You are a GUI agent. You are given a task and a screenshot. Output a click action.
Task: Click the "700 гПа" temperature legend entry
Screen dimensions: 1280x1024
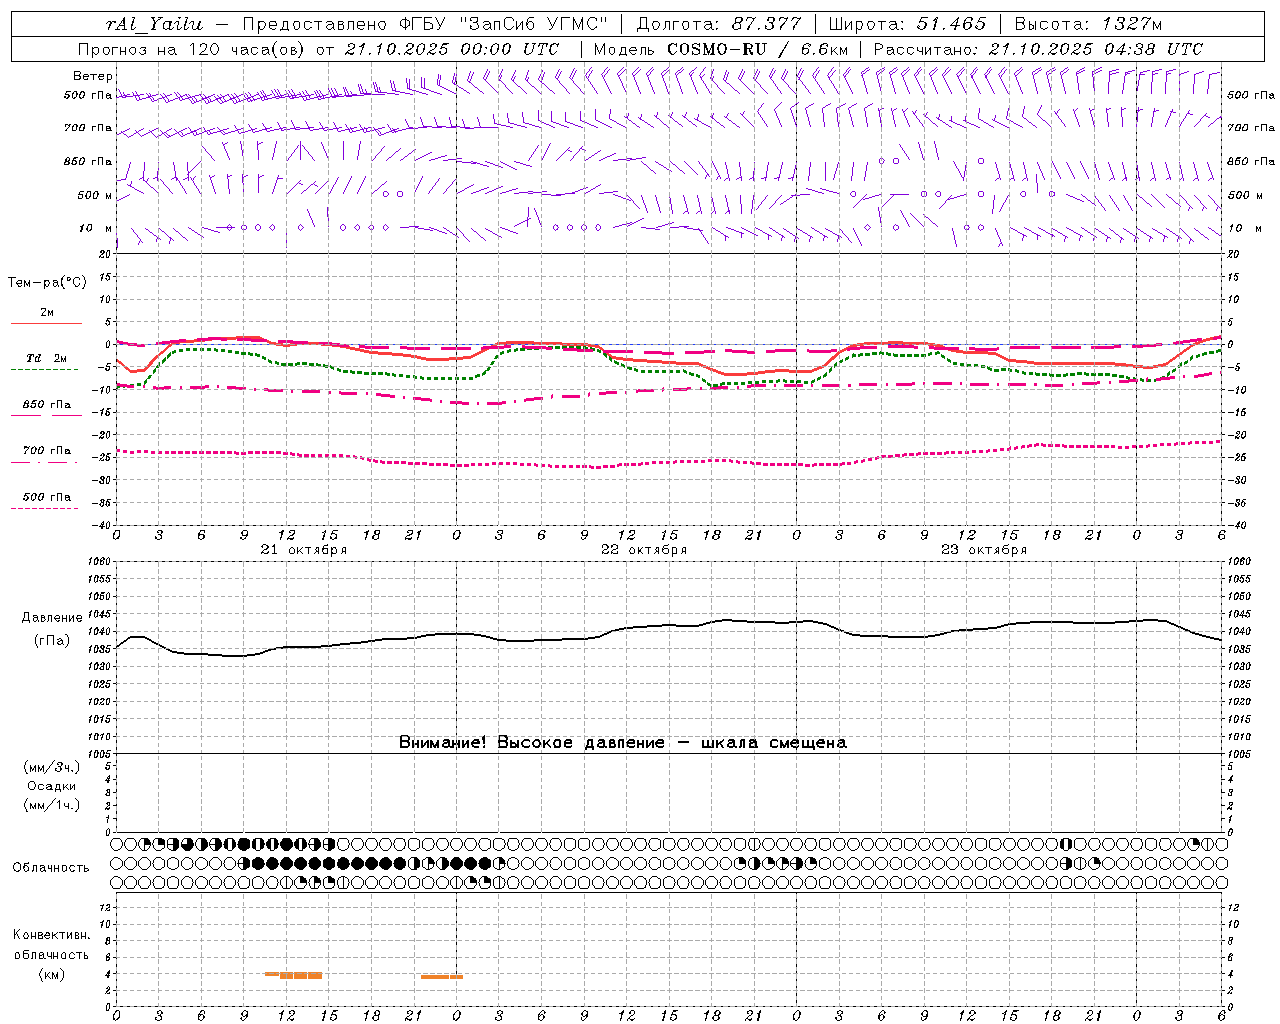47,451
